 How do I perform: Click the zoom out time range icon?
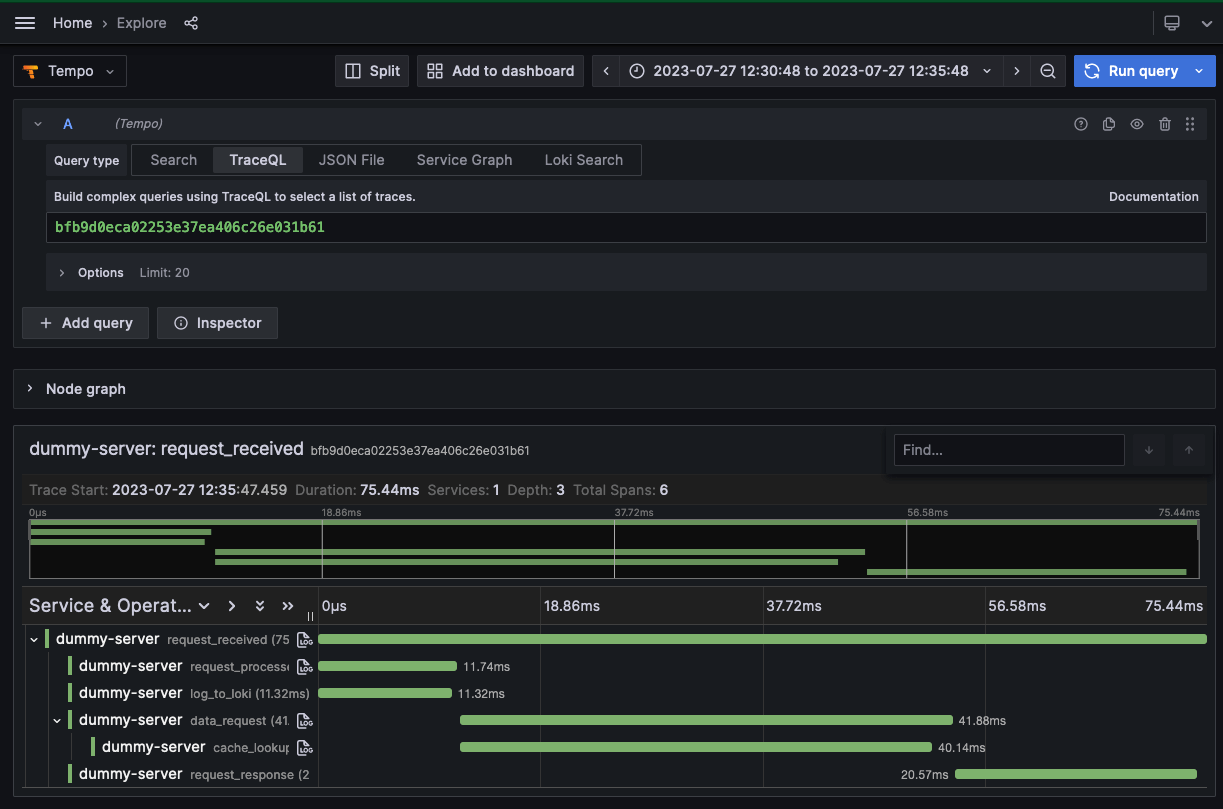point(1047,71)
